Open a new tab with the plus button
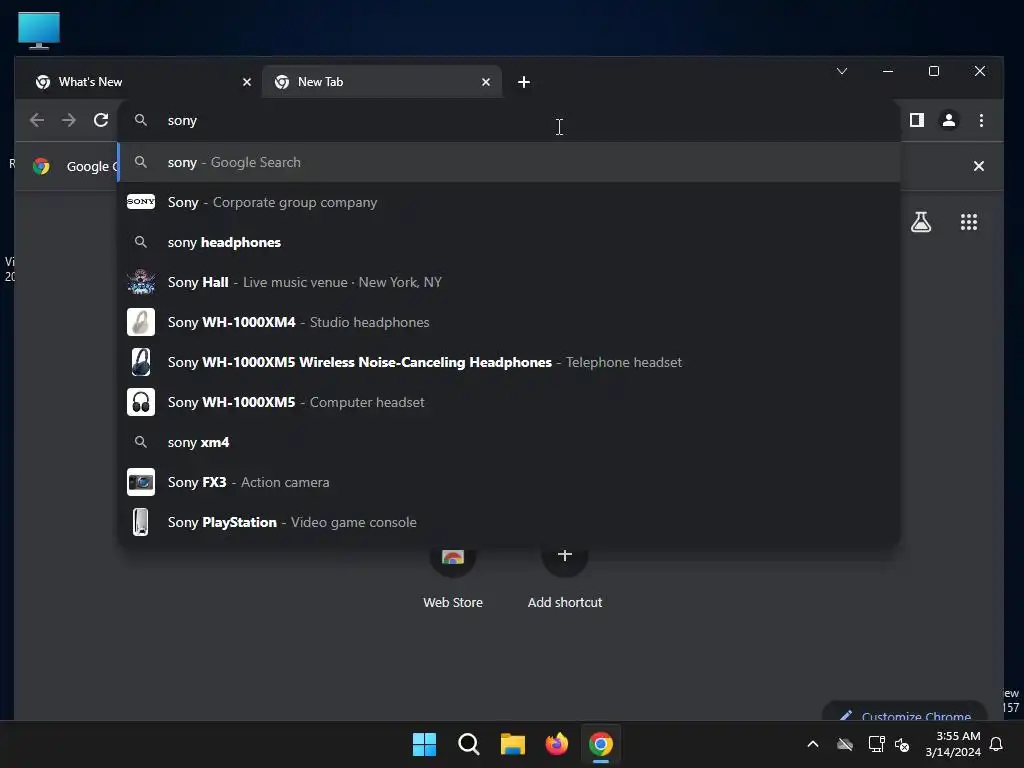1024x768 pixels. [524, 82]
